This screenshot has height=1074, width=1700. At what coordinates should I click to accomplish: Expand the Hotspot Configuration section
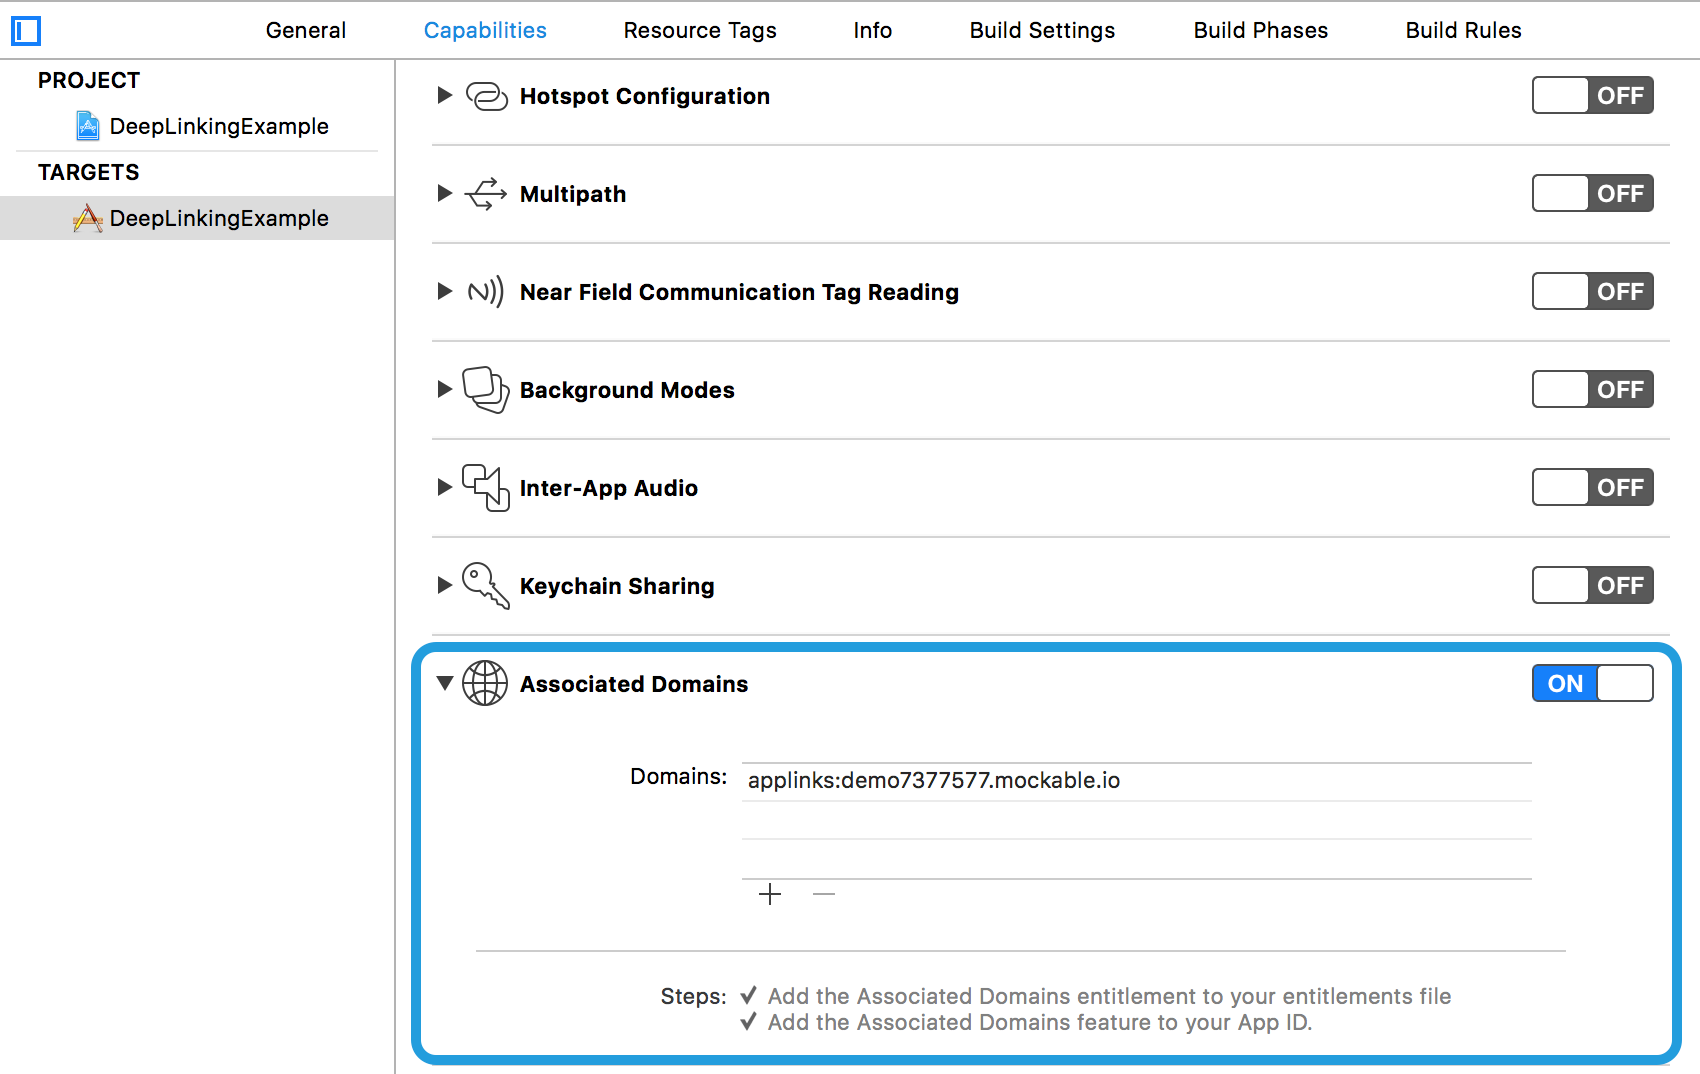[x=444, y=95]
